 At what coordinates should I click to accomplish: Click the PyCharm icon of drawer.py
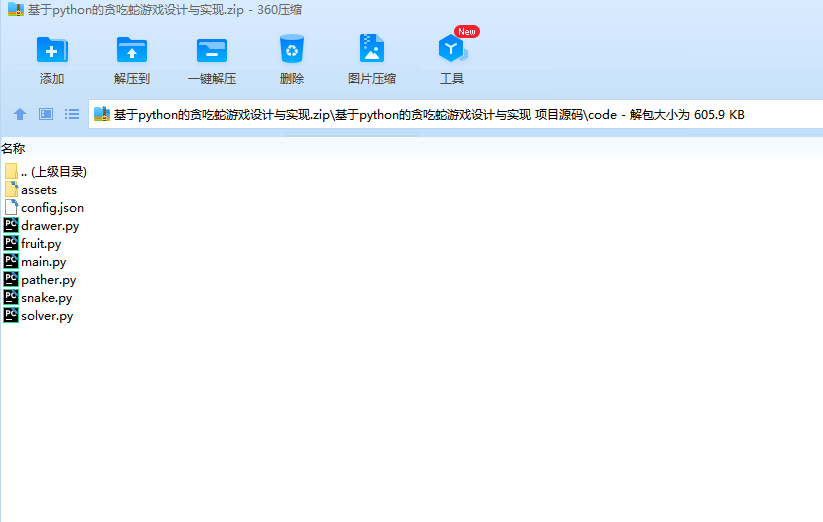[11, 225]
